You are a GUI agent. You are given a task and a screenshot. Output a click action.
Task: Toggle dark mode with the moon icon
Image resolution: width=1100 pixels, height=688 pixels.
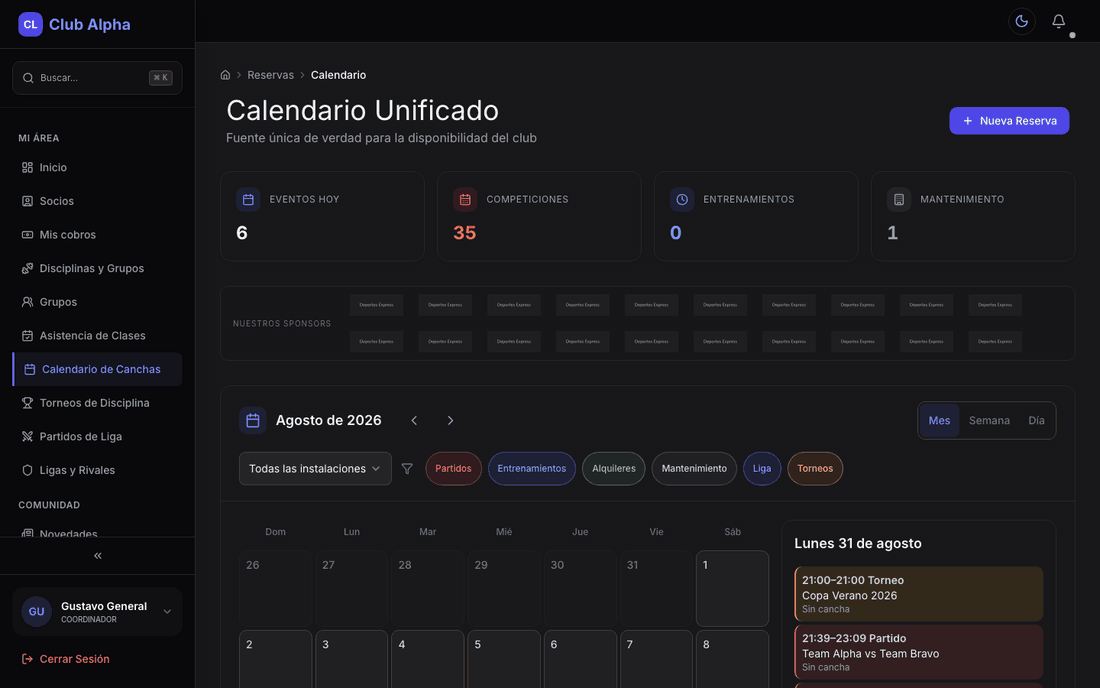(1021, 21)
